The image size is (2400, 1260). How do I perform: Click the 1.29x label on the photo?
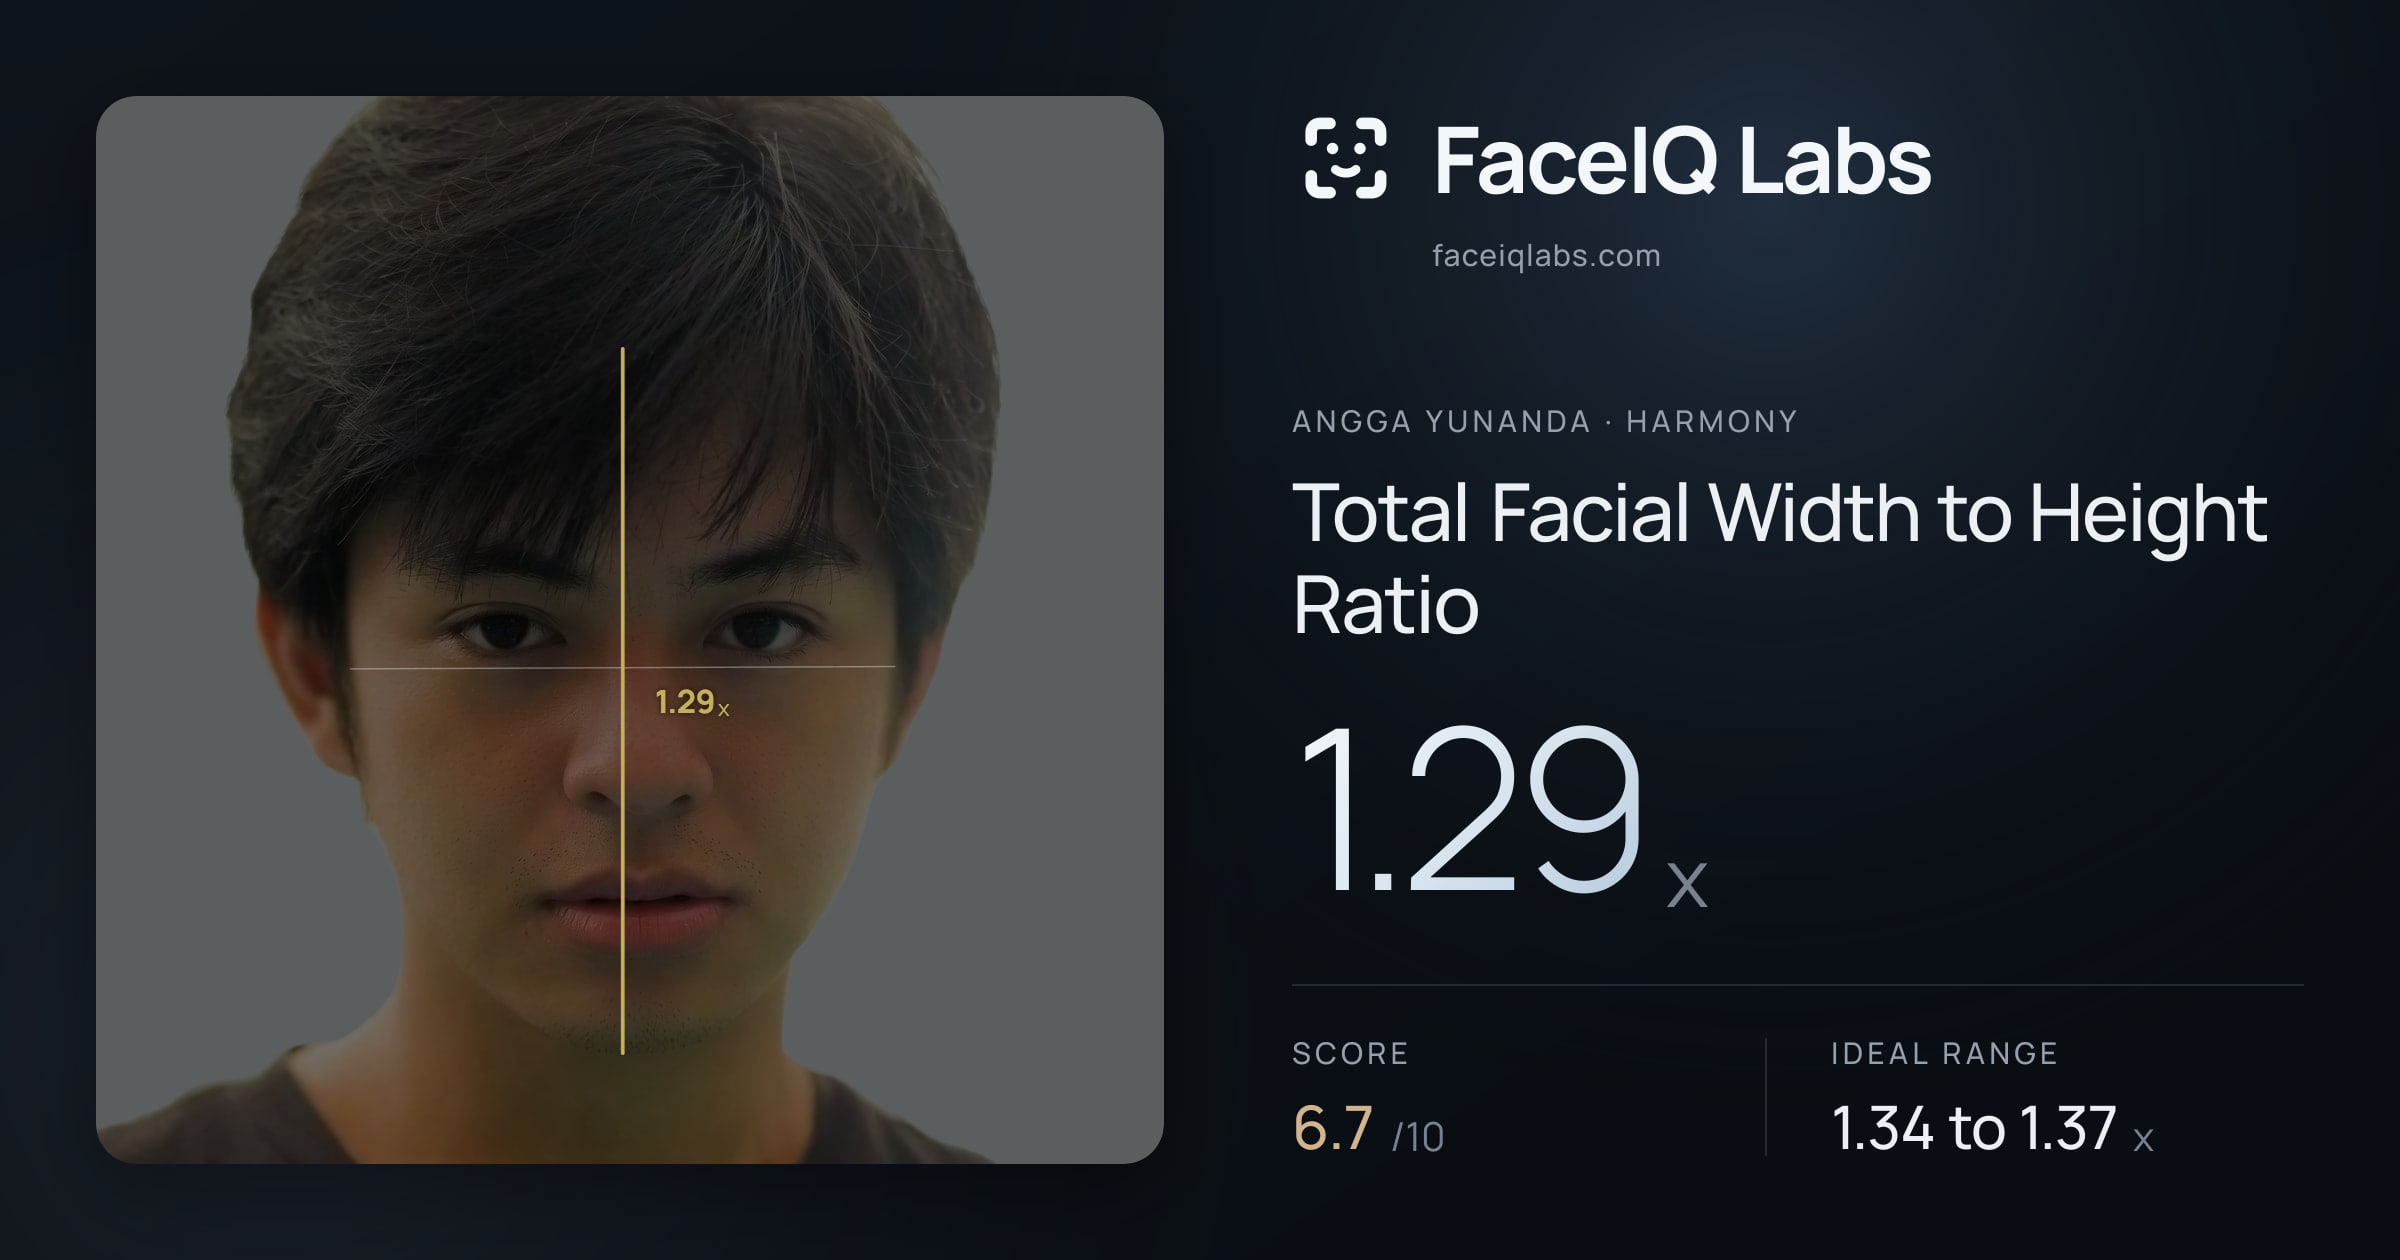tap(692, 702)
